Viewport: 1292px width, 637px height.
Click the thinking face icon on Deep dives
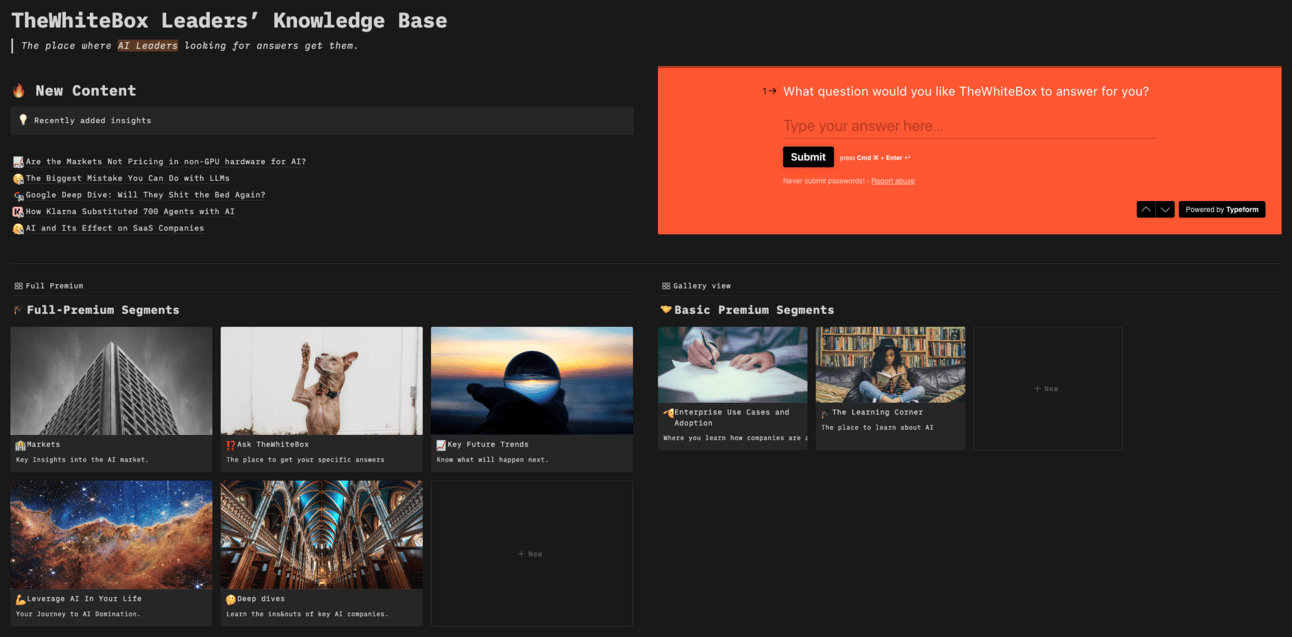click(x=231, y=599)
